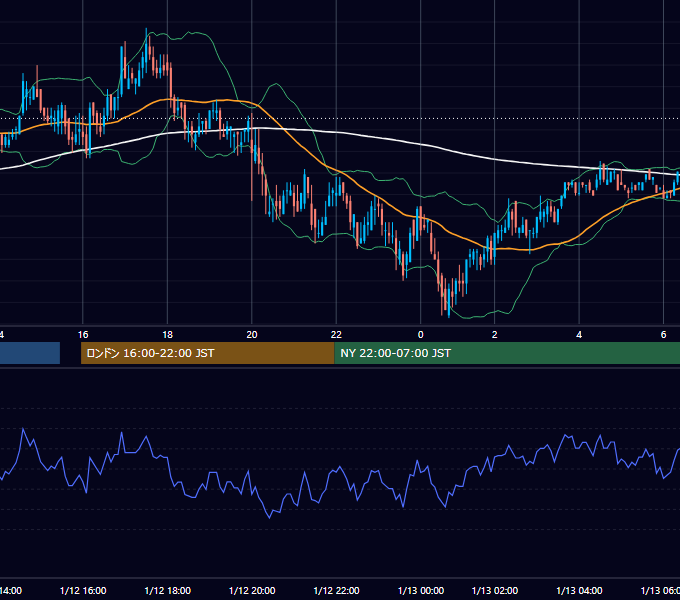The image size is (680, 600).
Task: Click the NY 22:00-07:00 JST session bar
Action: (507, 353)
